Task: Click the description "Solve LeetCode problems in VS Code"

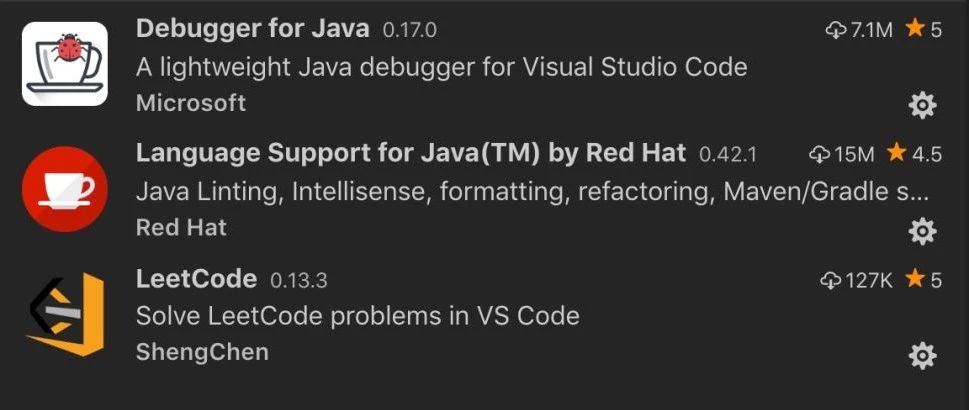Action: pyautogui.click(x=358, y=316)
